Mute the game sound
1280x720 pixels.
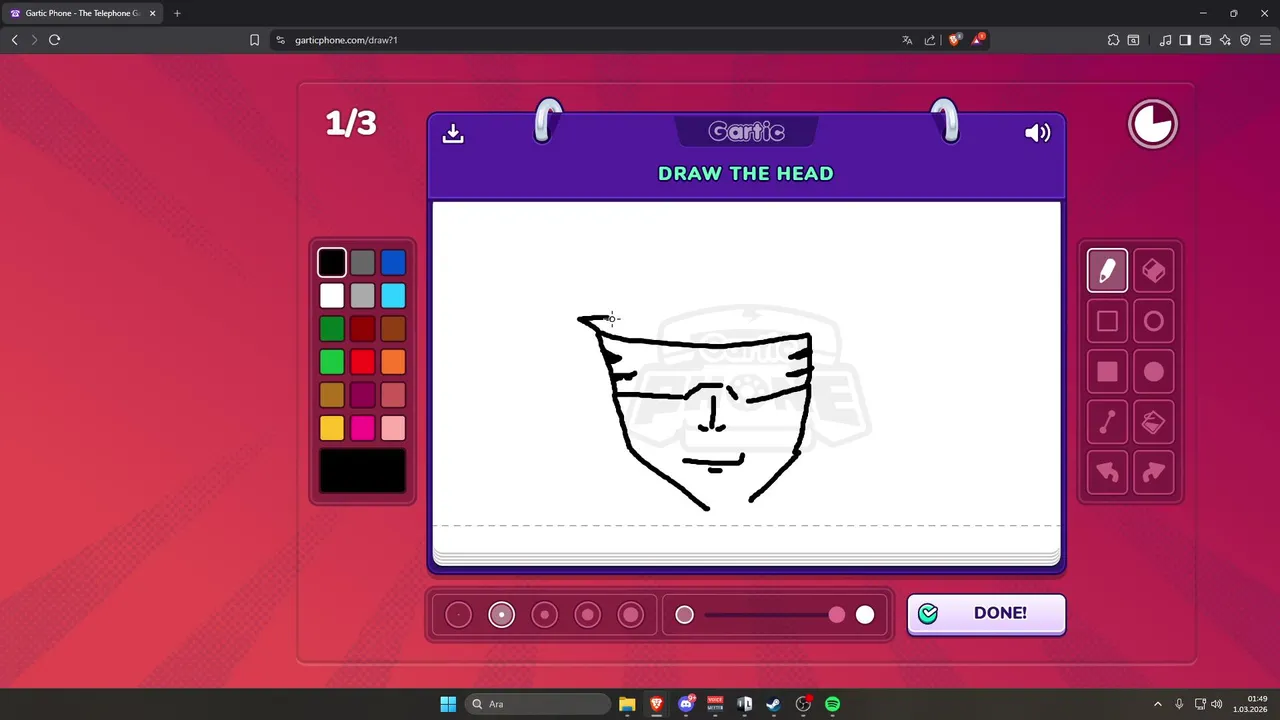(x=1038, y=133)
